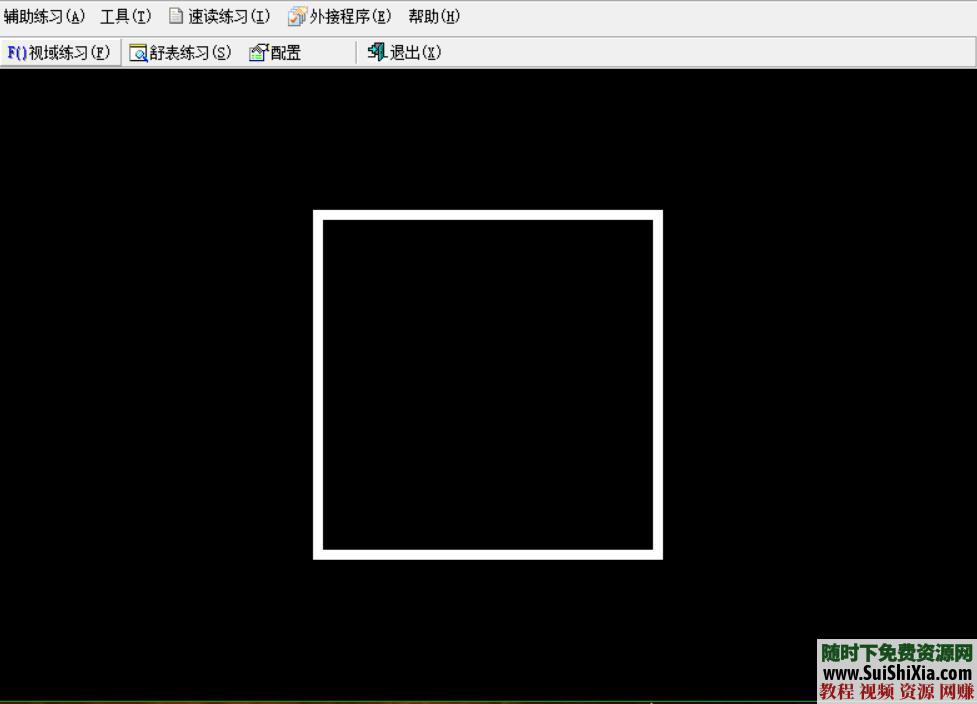
Task: Click the 外接程序 external programs icon
Action: point(297,17)
